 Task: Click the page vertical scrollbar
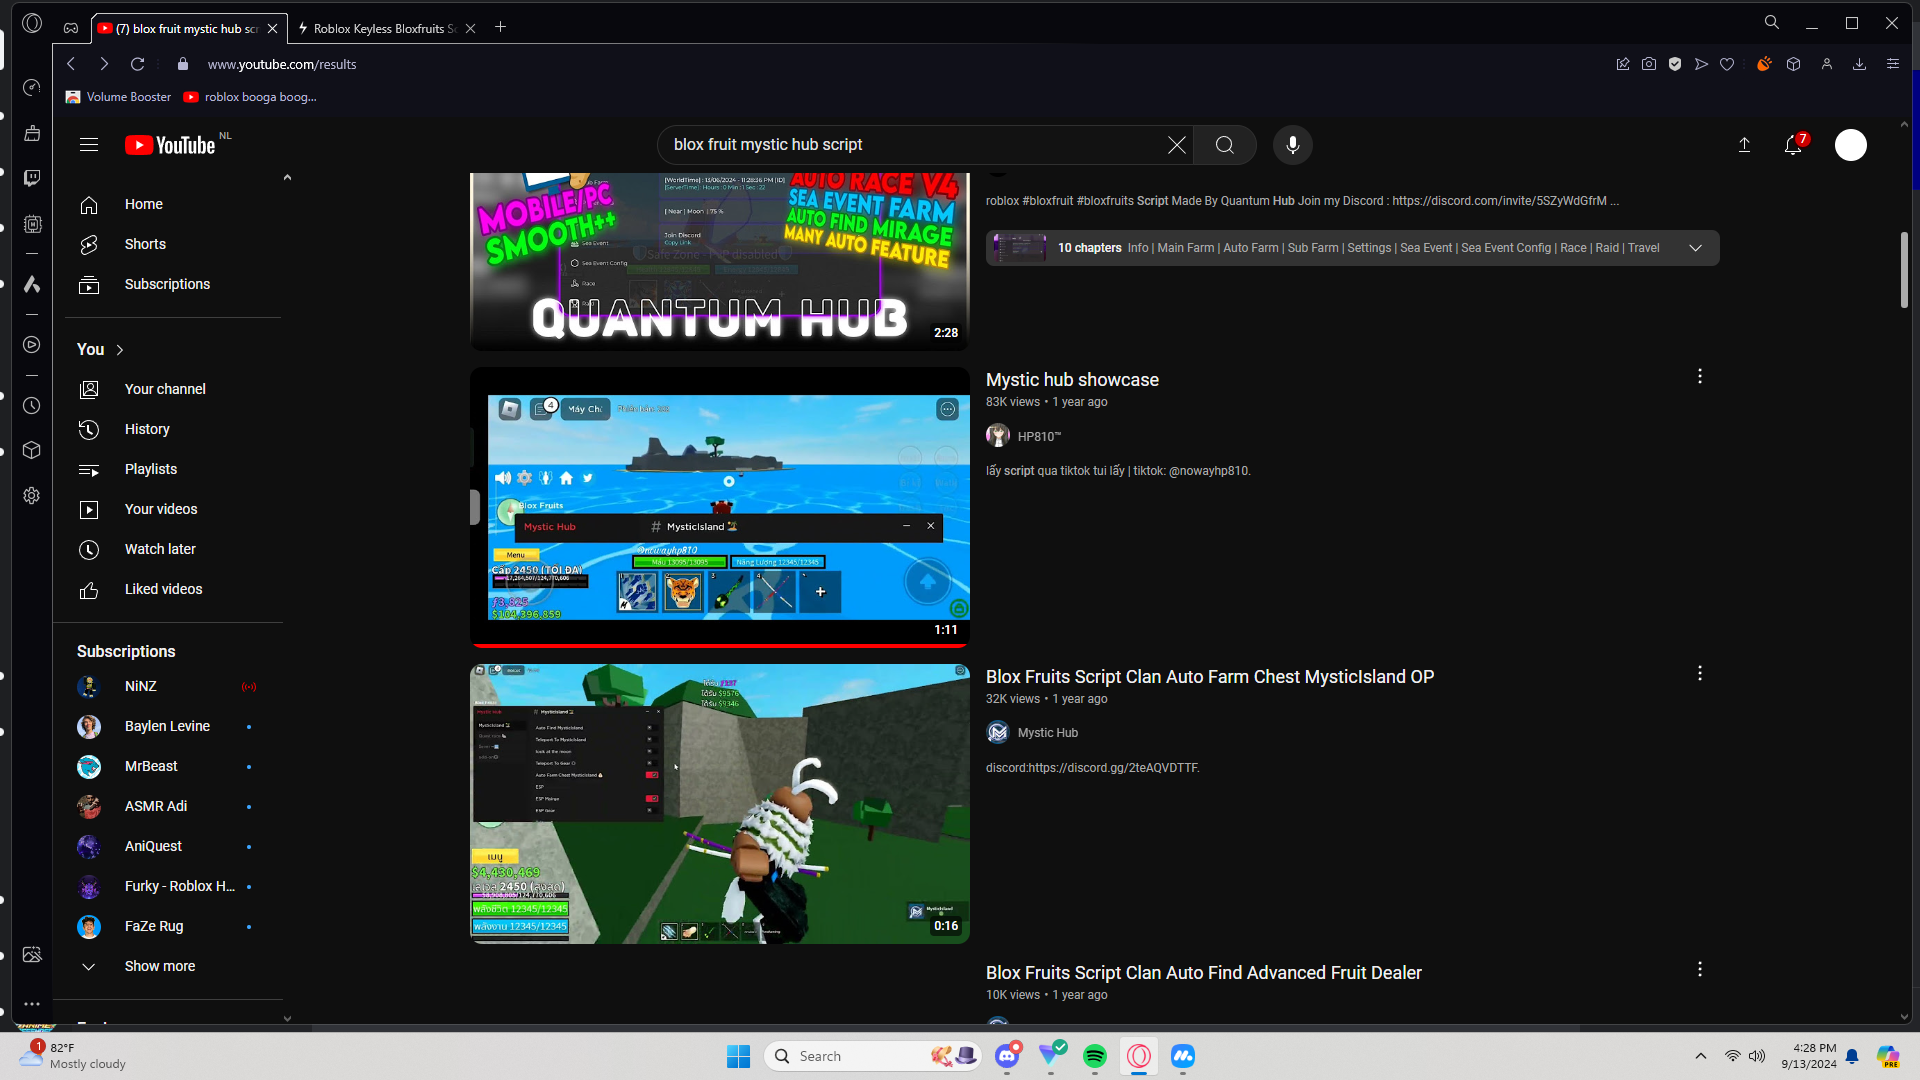(x=1904, y=270)
